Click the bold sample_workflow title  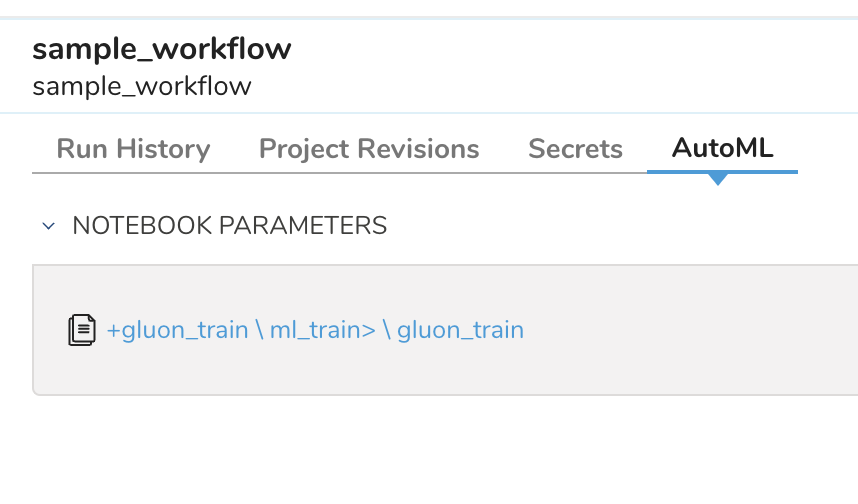coord(162,49)
